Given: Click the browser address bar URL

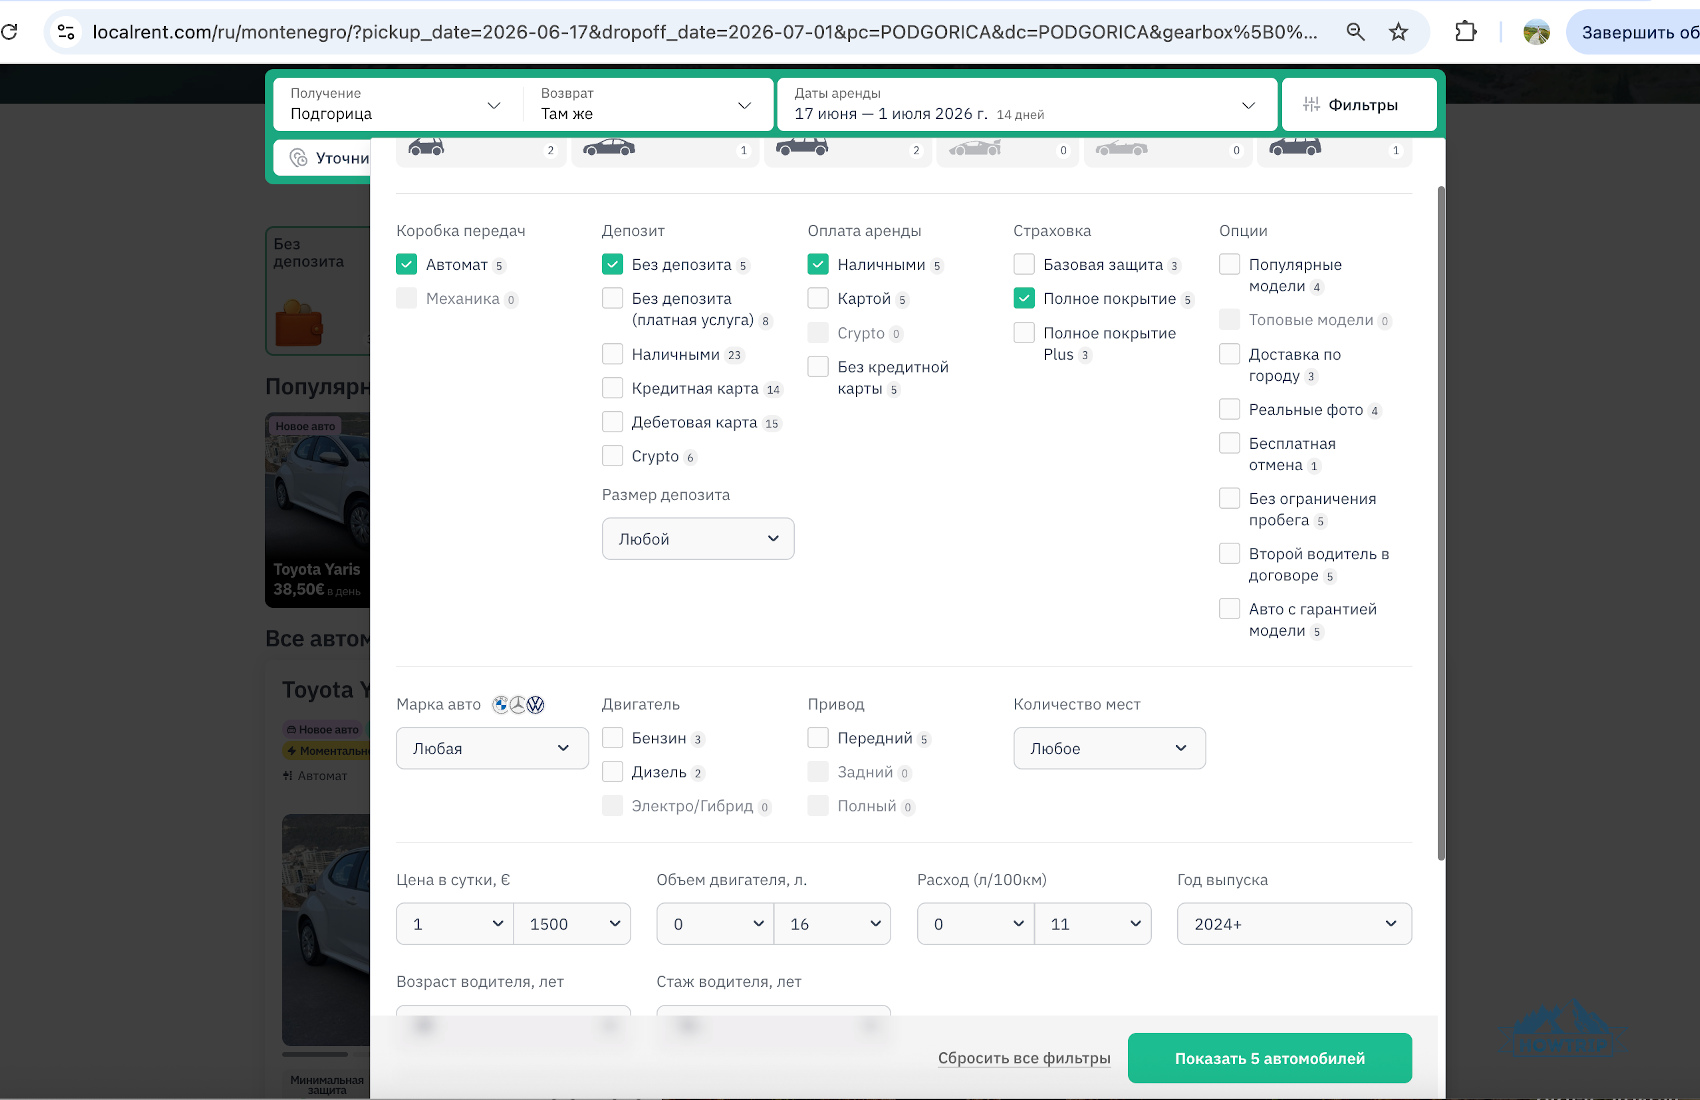Looking at the screenshot, I should [x=705, y=32].
